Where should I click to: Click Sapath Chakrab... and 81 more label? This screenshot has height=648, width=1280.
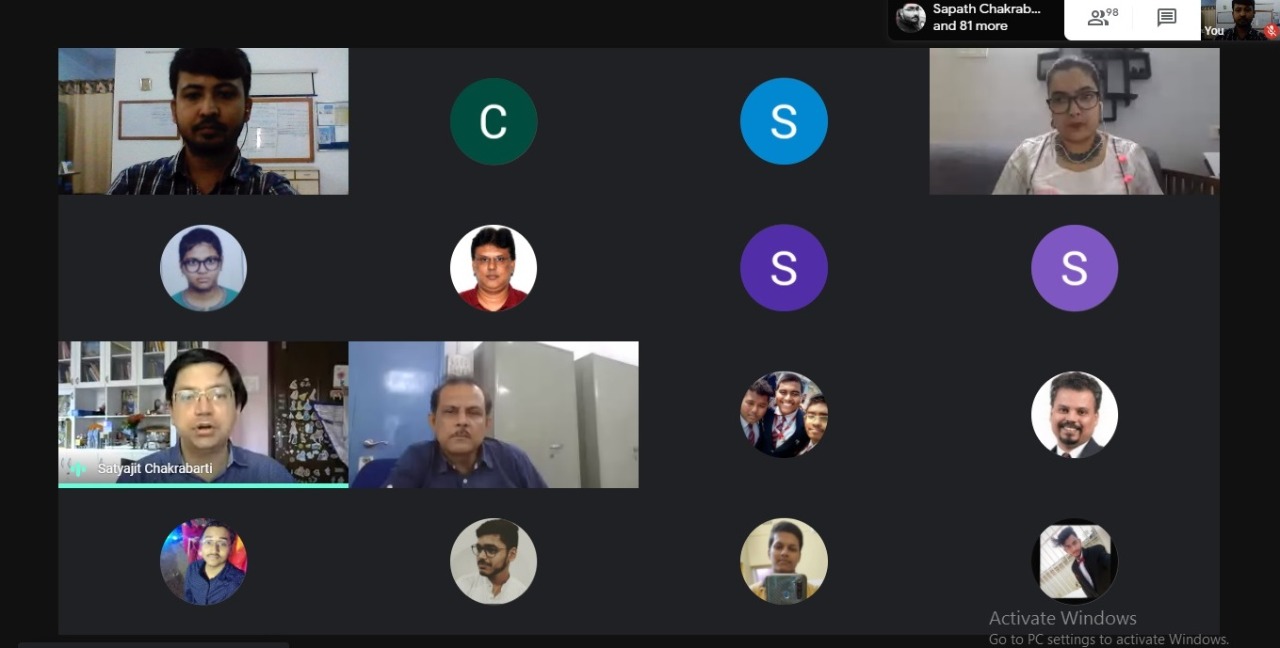click(985, 17)
